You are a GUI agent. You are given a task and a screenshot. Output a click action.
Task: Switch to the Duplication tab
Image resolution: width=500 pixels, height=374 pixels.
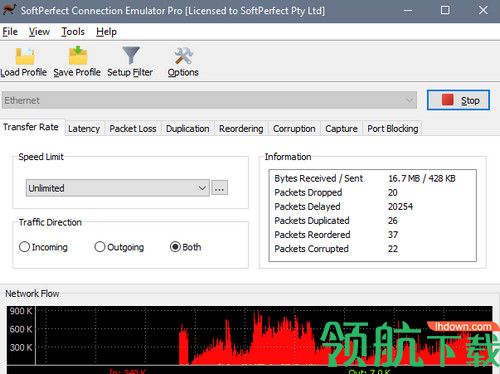[x=188, y=129]
